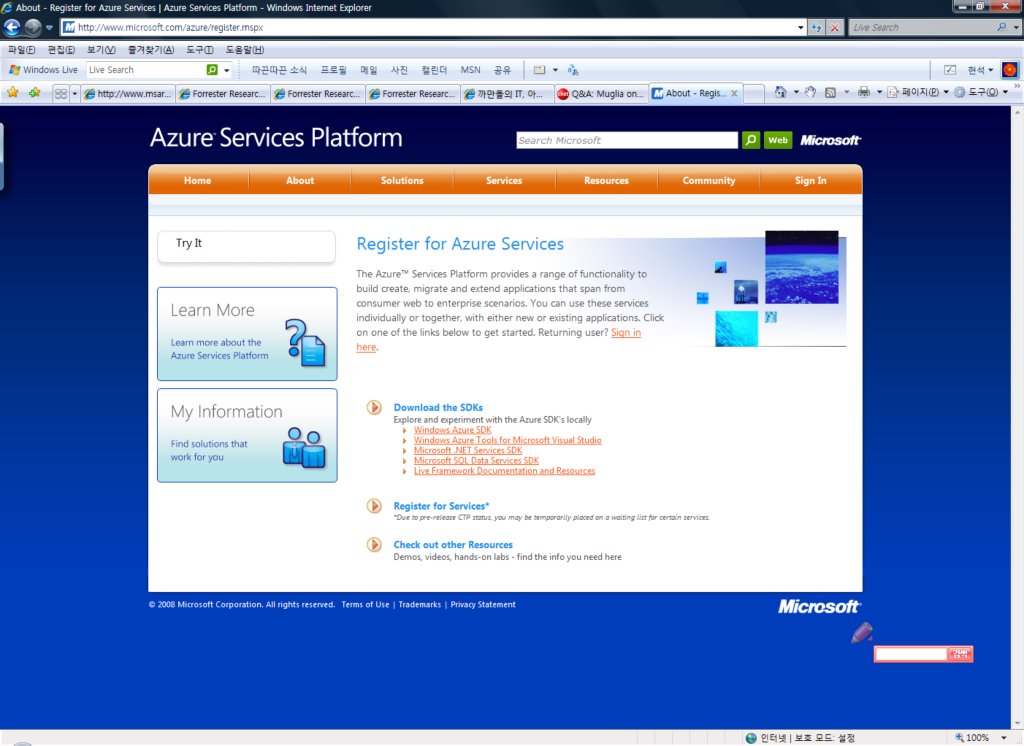Click the question mark document icon in Learn More
Viewport: 1024px width, 746px height.
(x=306, y=342)
